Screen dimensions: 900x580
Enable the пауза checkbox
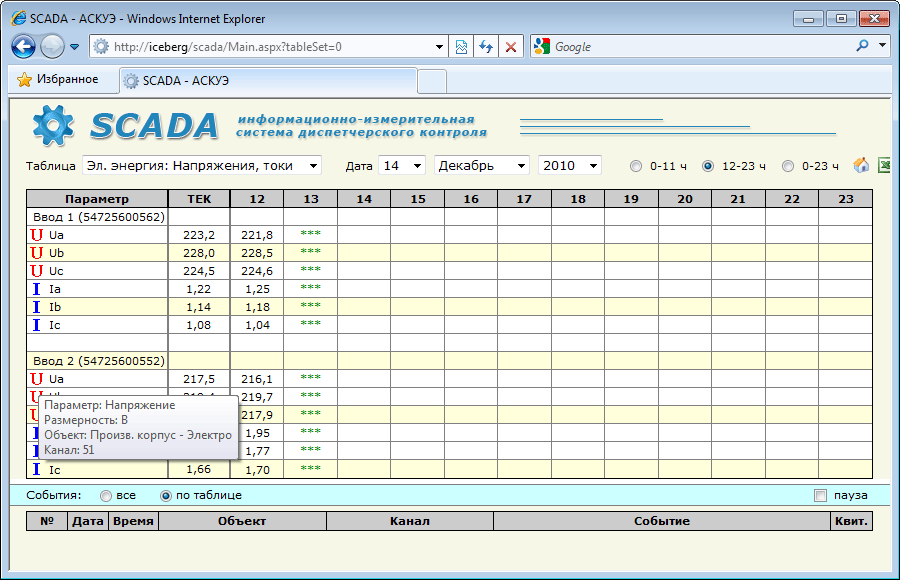820,496
